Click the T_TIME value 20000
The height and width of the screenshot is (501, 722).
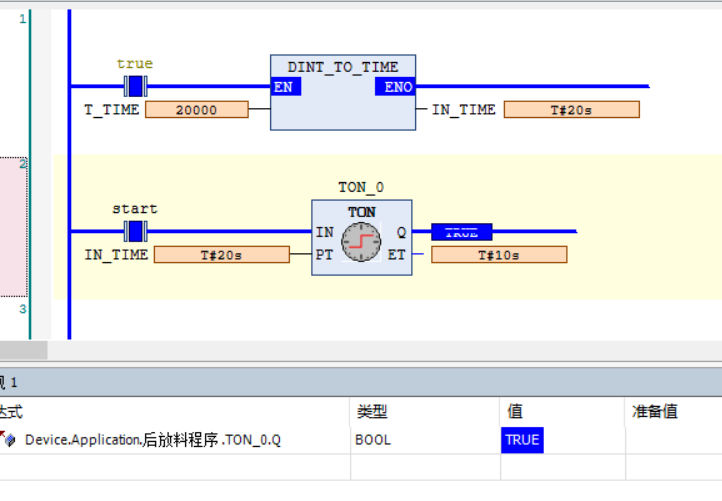[197, 110]
